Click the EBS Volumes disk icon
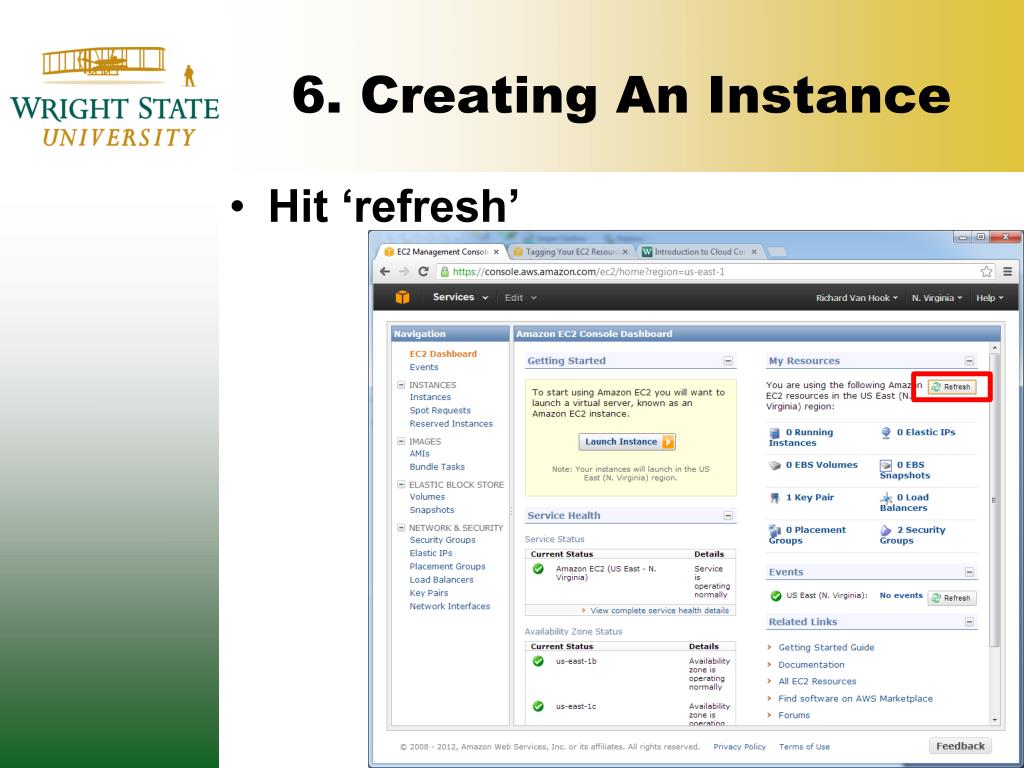The height and width of the screenshot is (768, 1024). (x=775, y=465)
